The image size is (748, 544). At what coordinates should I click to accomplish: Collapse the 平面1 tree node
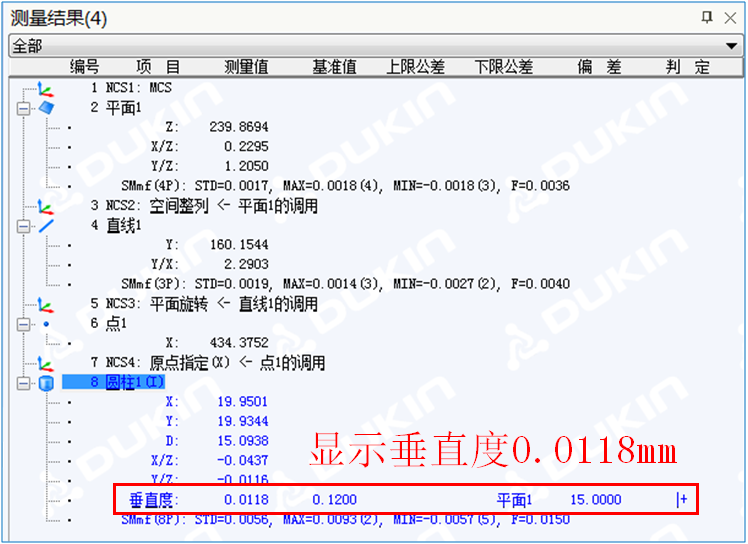(x=23, y=108)
